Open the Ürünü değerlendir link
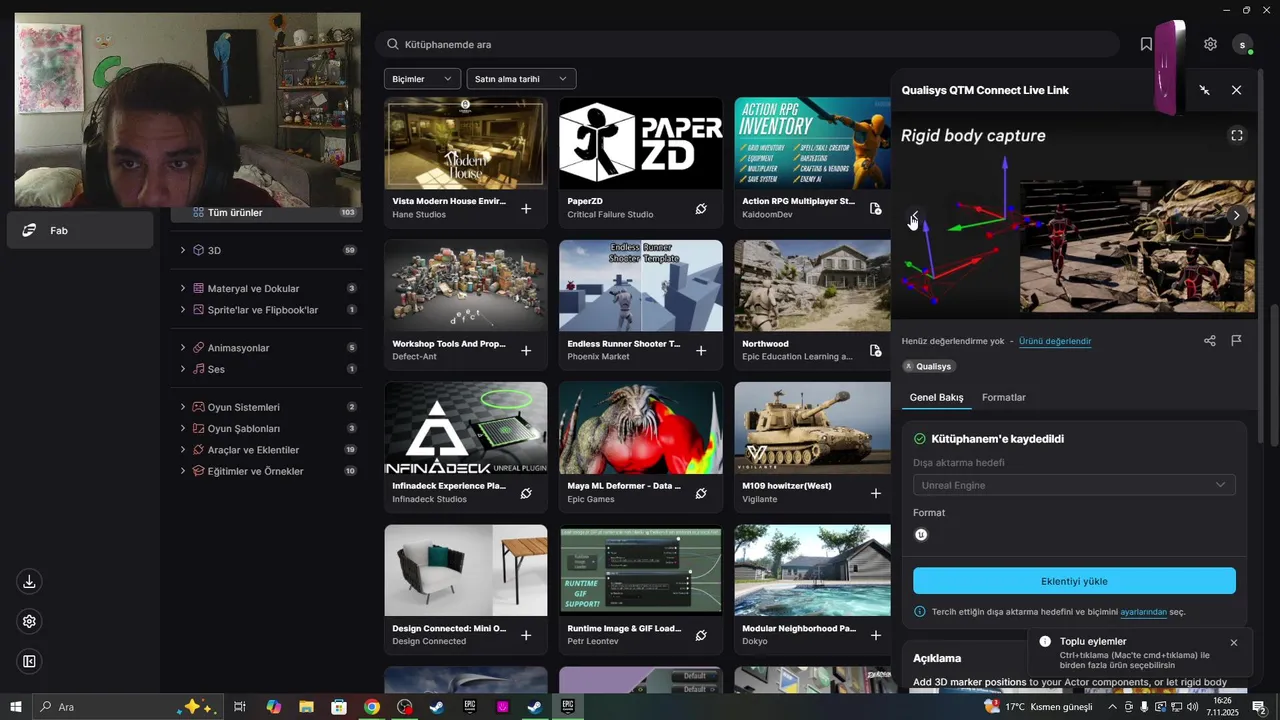The width and height of the screenshot is (1280, 720). pyautogui.click(x=1055, y=341)
